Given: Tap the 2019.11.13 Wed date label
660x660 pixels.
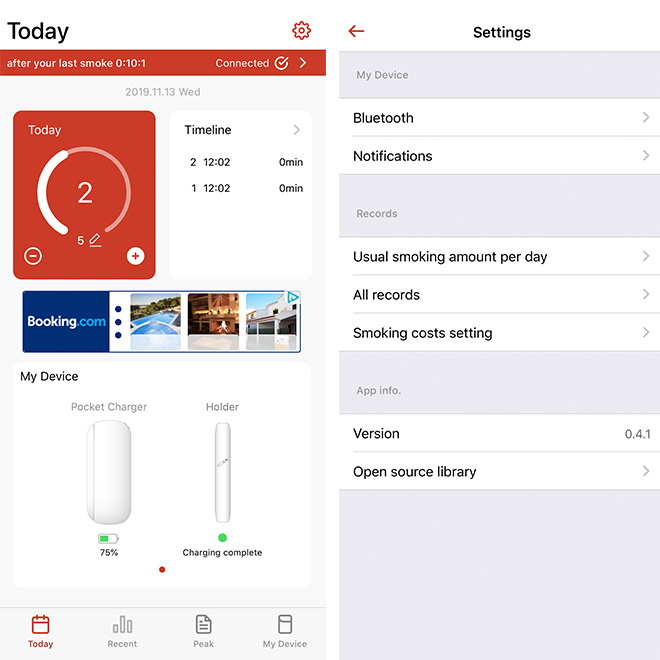Looking at the screenshot, I should click(162, 92).
